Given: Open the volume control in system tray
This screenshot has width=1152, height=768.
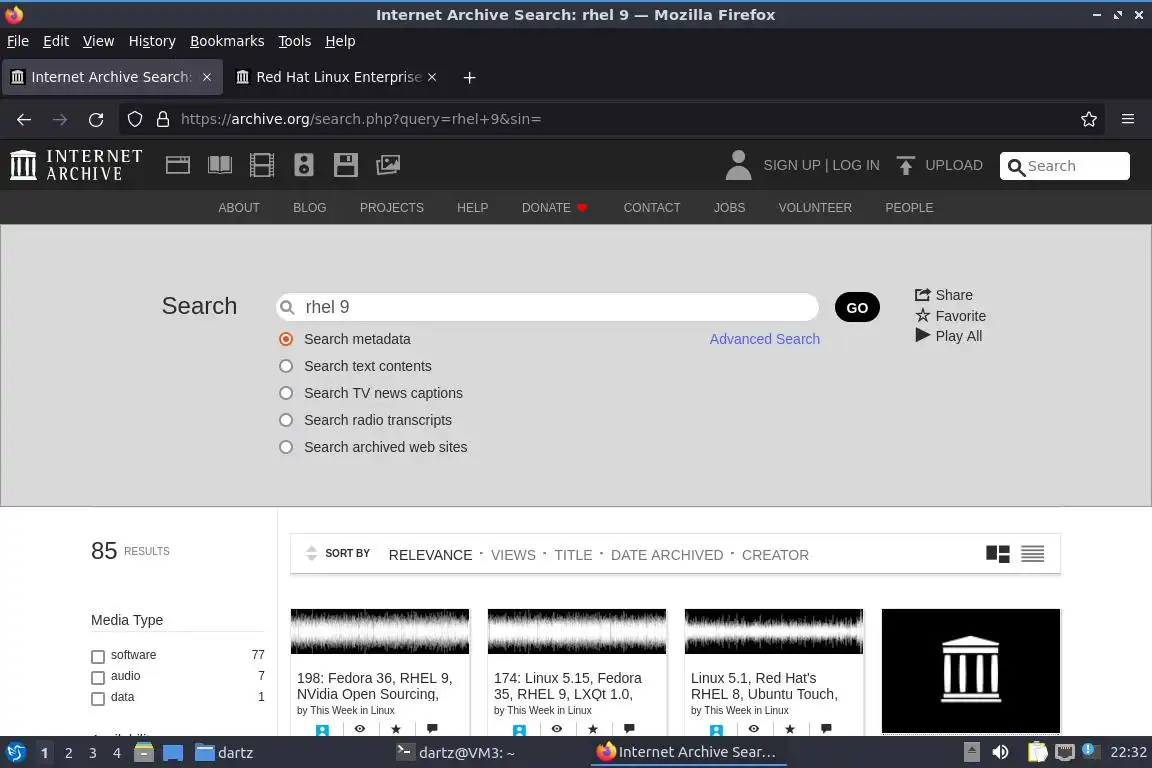Looking at the screenshot, I should click(1000, 752).
